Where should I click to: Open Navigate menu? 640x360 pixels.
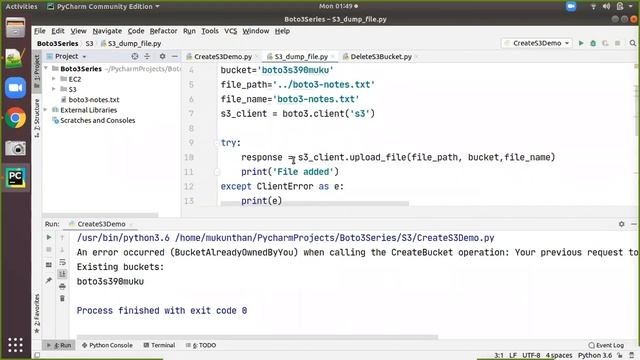[107, 31]
